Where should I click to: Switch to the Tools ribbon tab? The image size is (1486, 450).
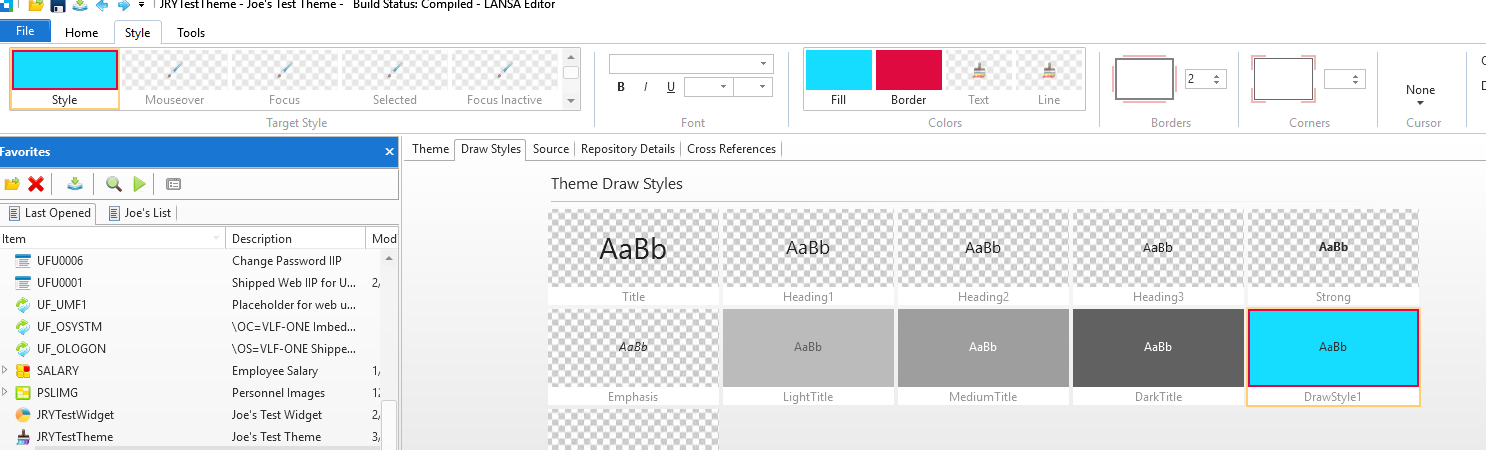191,32
